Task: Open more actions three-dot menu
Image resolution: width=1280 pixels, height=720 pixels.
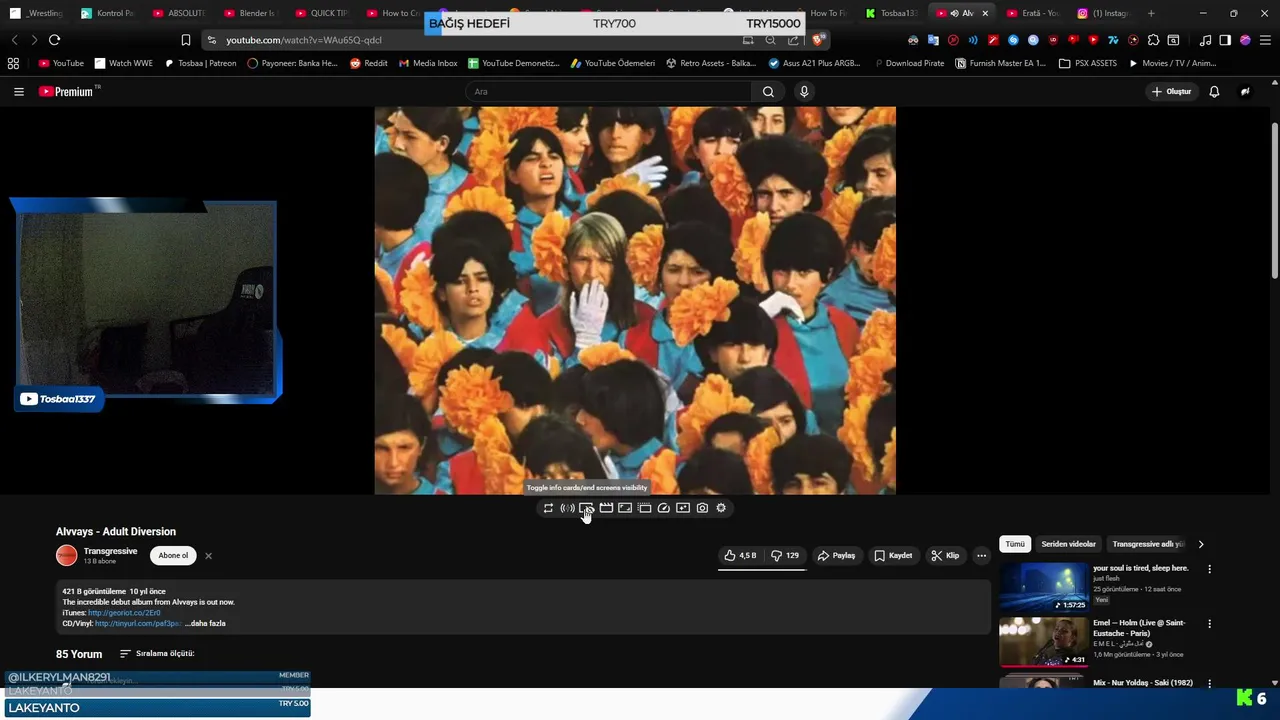Action: (x=981, y=555)
